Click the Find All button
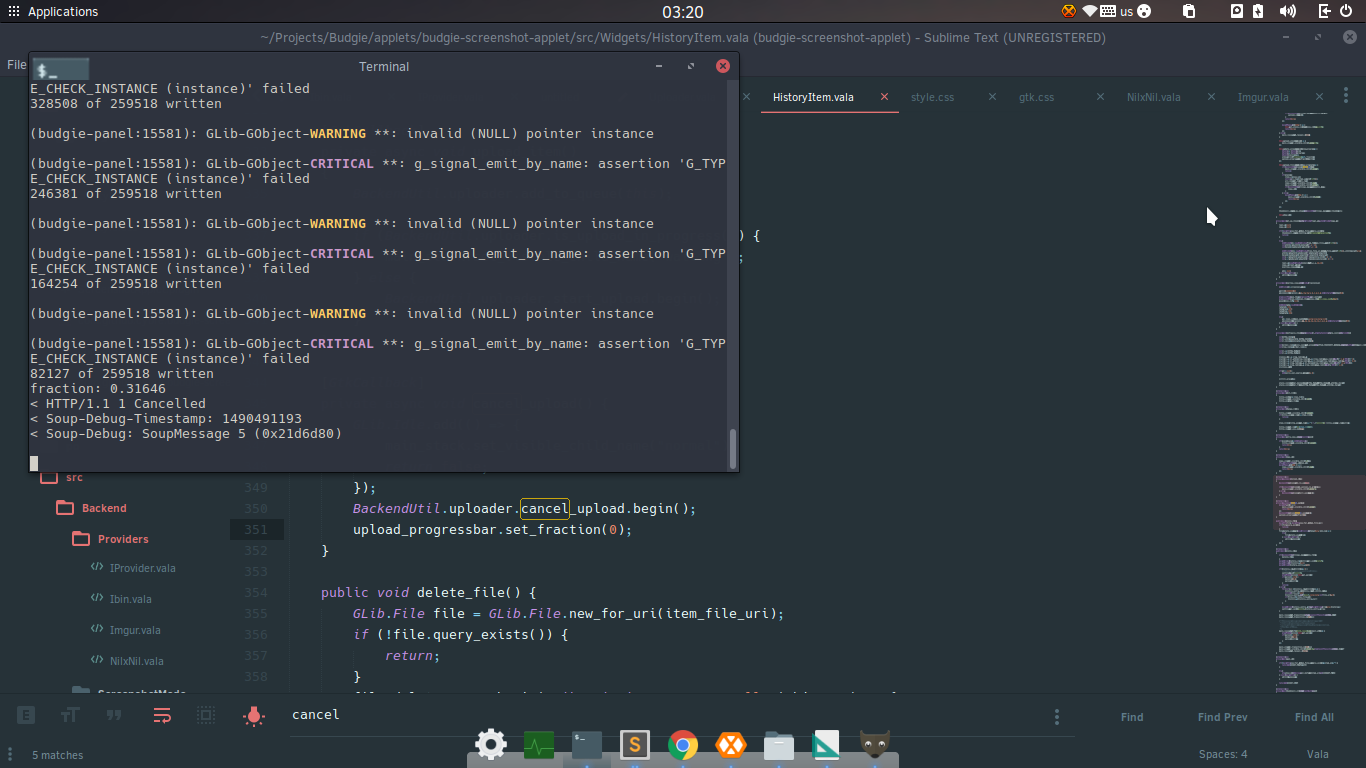The image size is (1366, 768). [x=1314, y=717]
